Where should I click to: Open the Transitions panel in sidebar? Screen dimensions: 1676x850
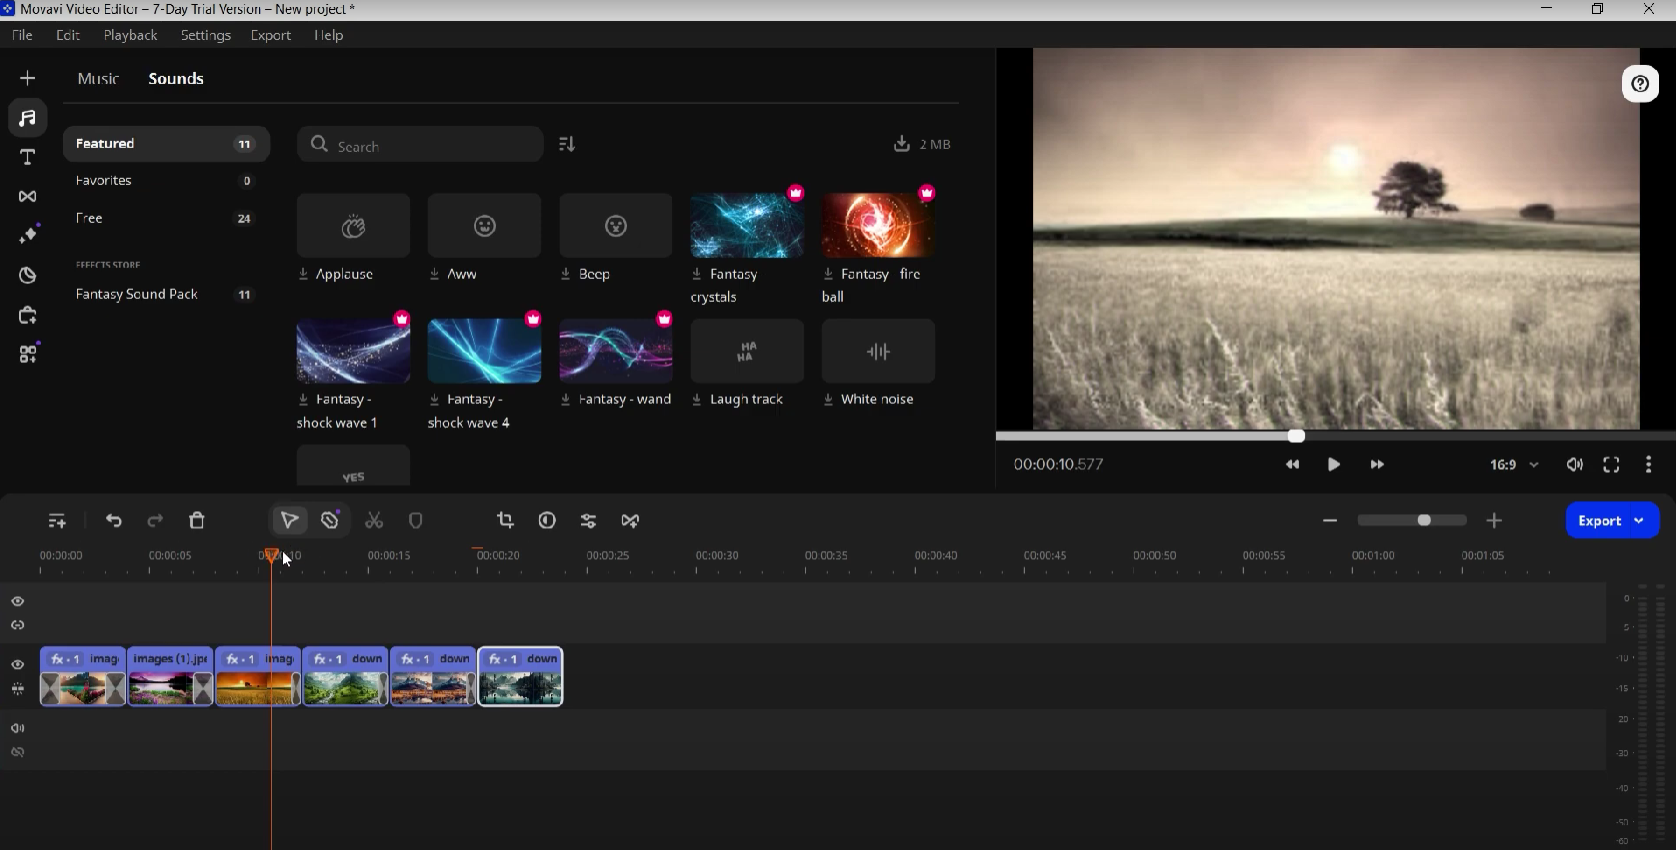28,197
